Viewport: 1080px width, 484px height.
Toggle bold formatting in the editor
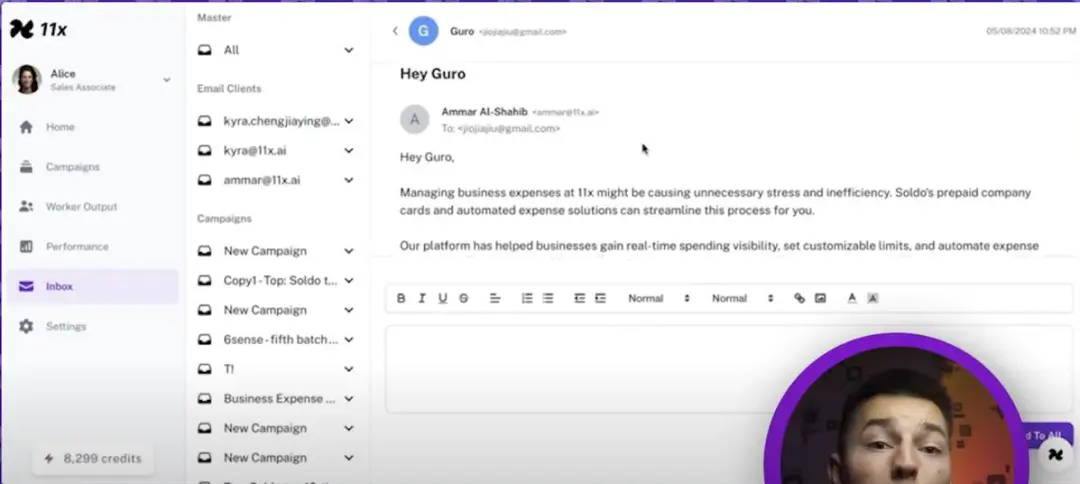tap(401, 299)
